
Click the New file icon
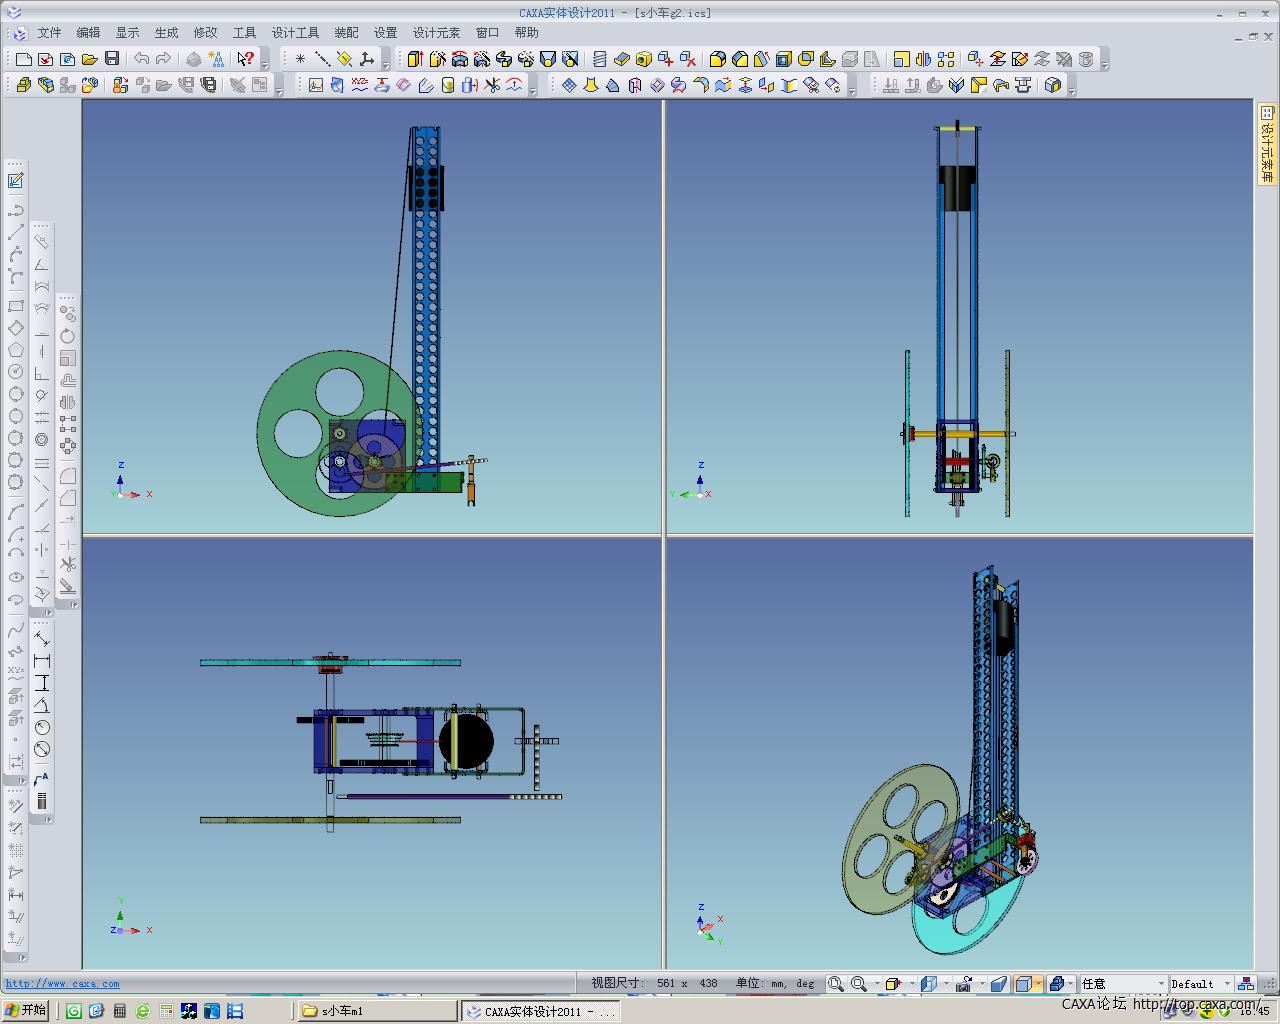pyautogui.click(x=23, y=59)
